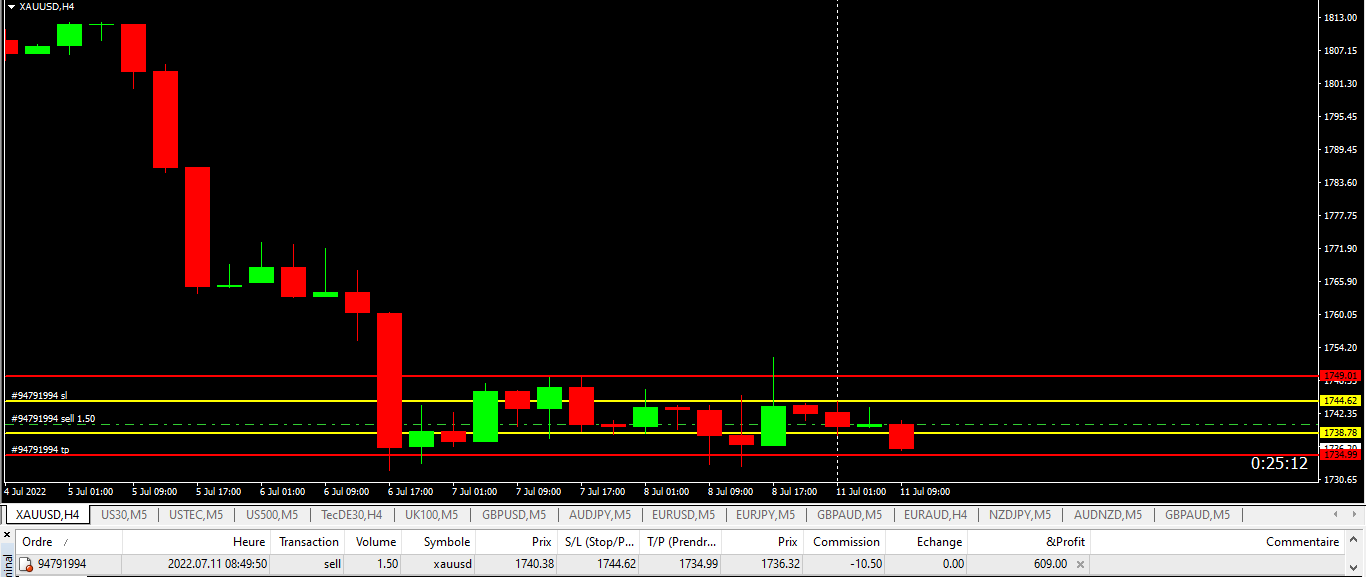The width and height of the screenshot is (1366, 577).
Task: Open the TecDE30,H4 chart tab
Action: 351,515
